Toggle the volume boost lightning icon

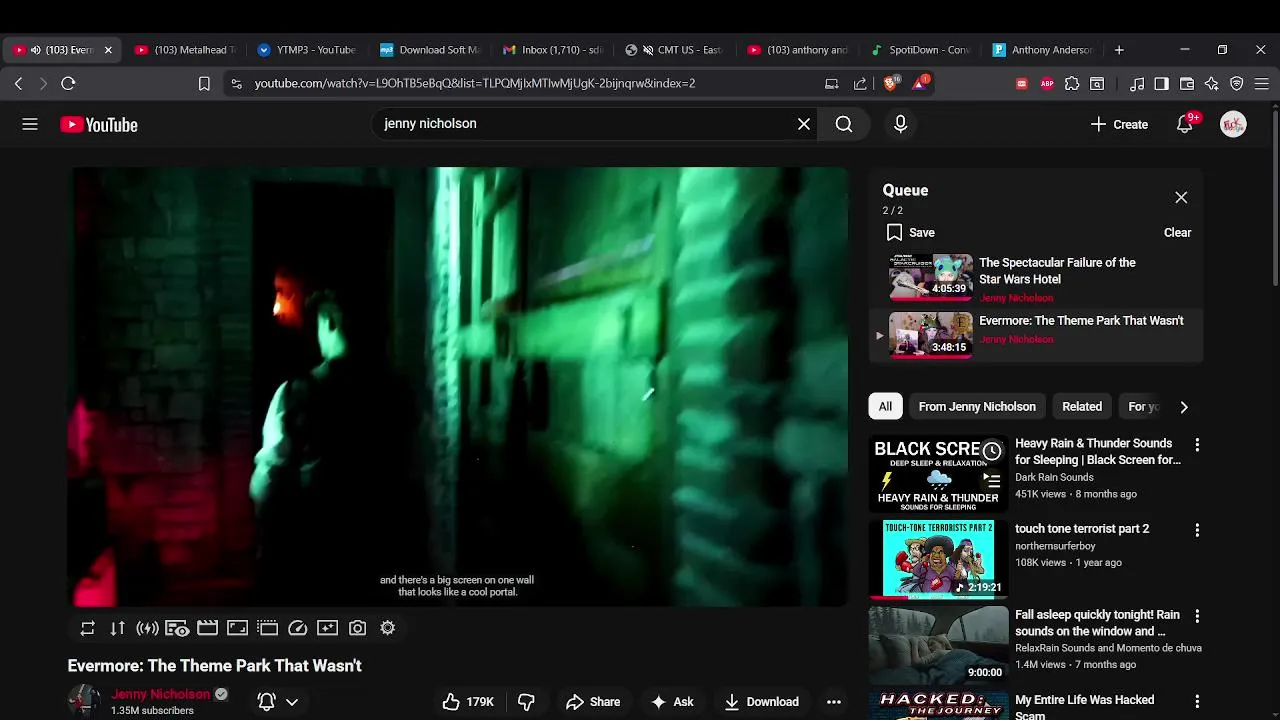tap(148, 628)
